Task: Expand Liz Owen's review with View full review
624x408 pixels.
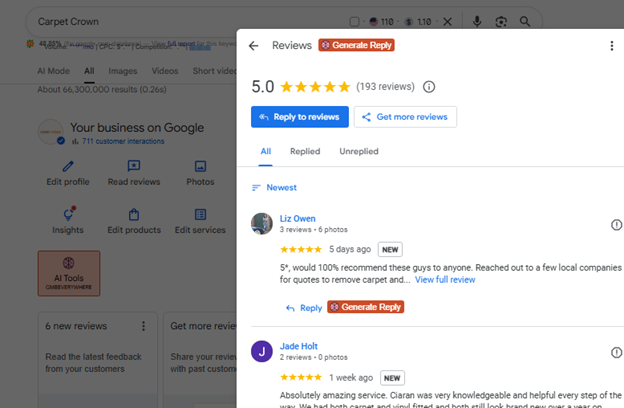Action: [x=445, y=280]
